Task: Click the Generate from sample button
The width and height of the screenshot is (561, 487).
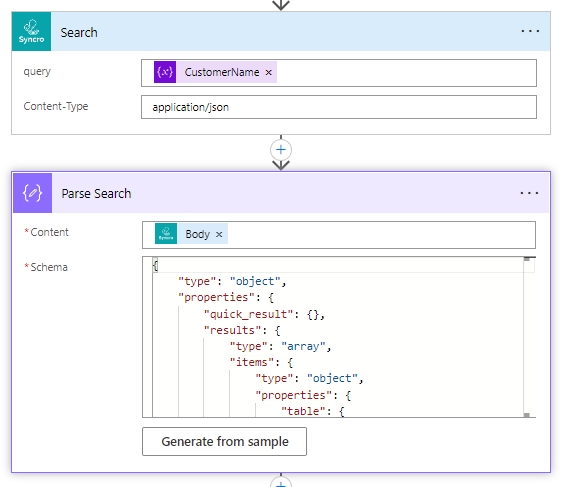Action: pos(224,442)
